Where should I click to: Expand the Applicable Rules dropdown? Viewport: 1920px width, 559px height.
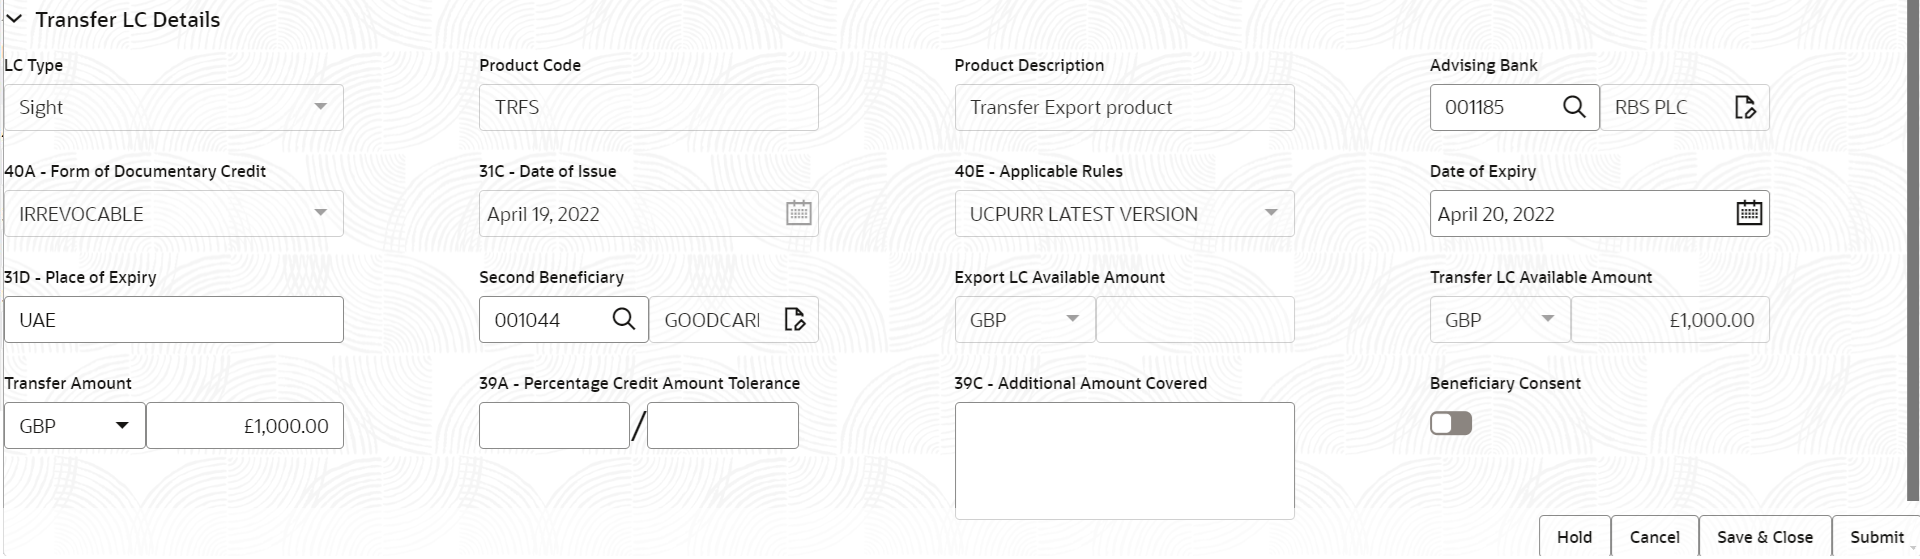click(1271, 213)
